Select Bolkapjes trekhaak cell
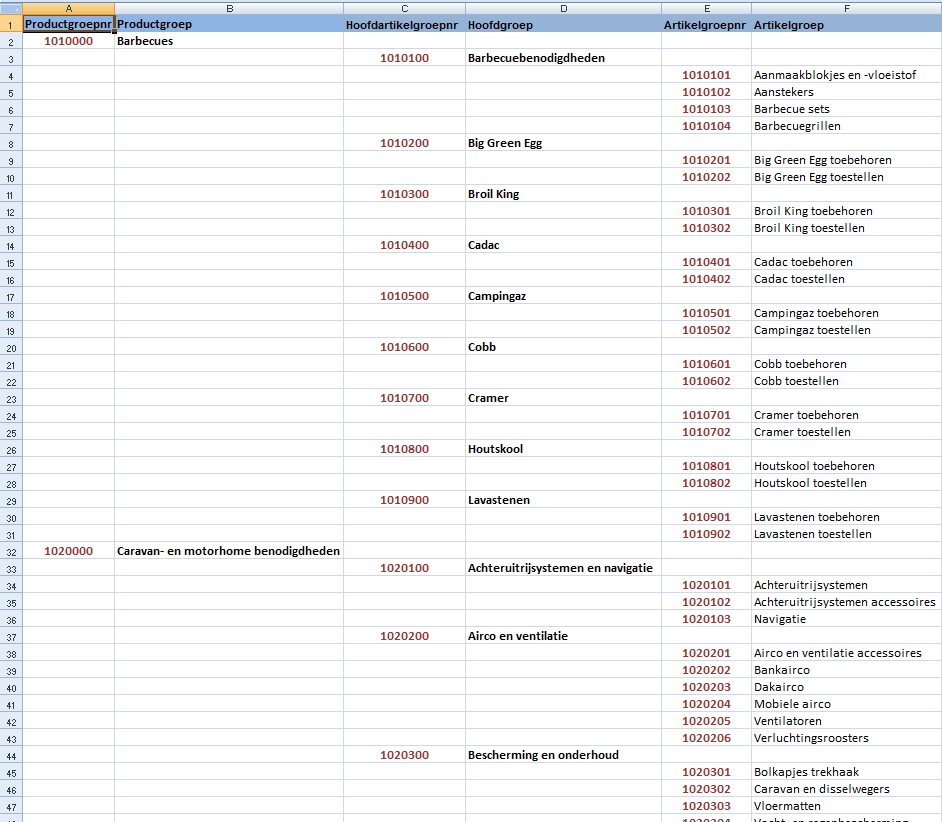 846,772
